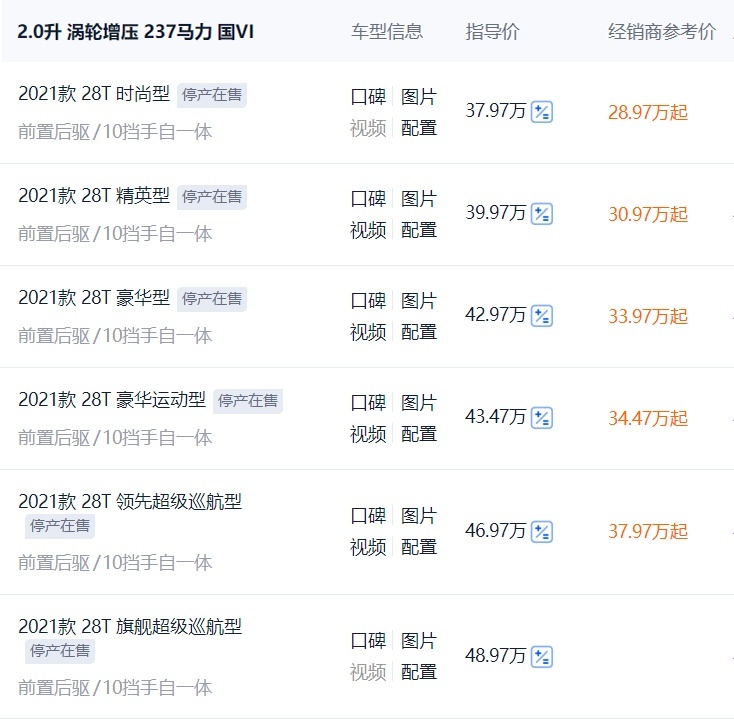
Task: Click calculator icon next to 42.97万
Action: tap(542, 315)
